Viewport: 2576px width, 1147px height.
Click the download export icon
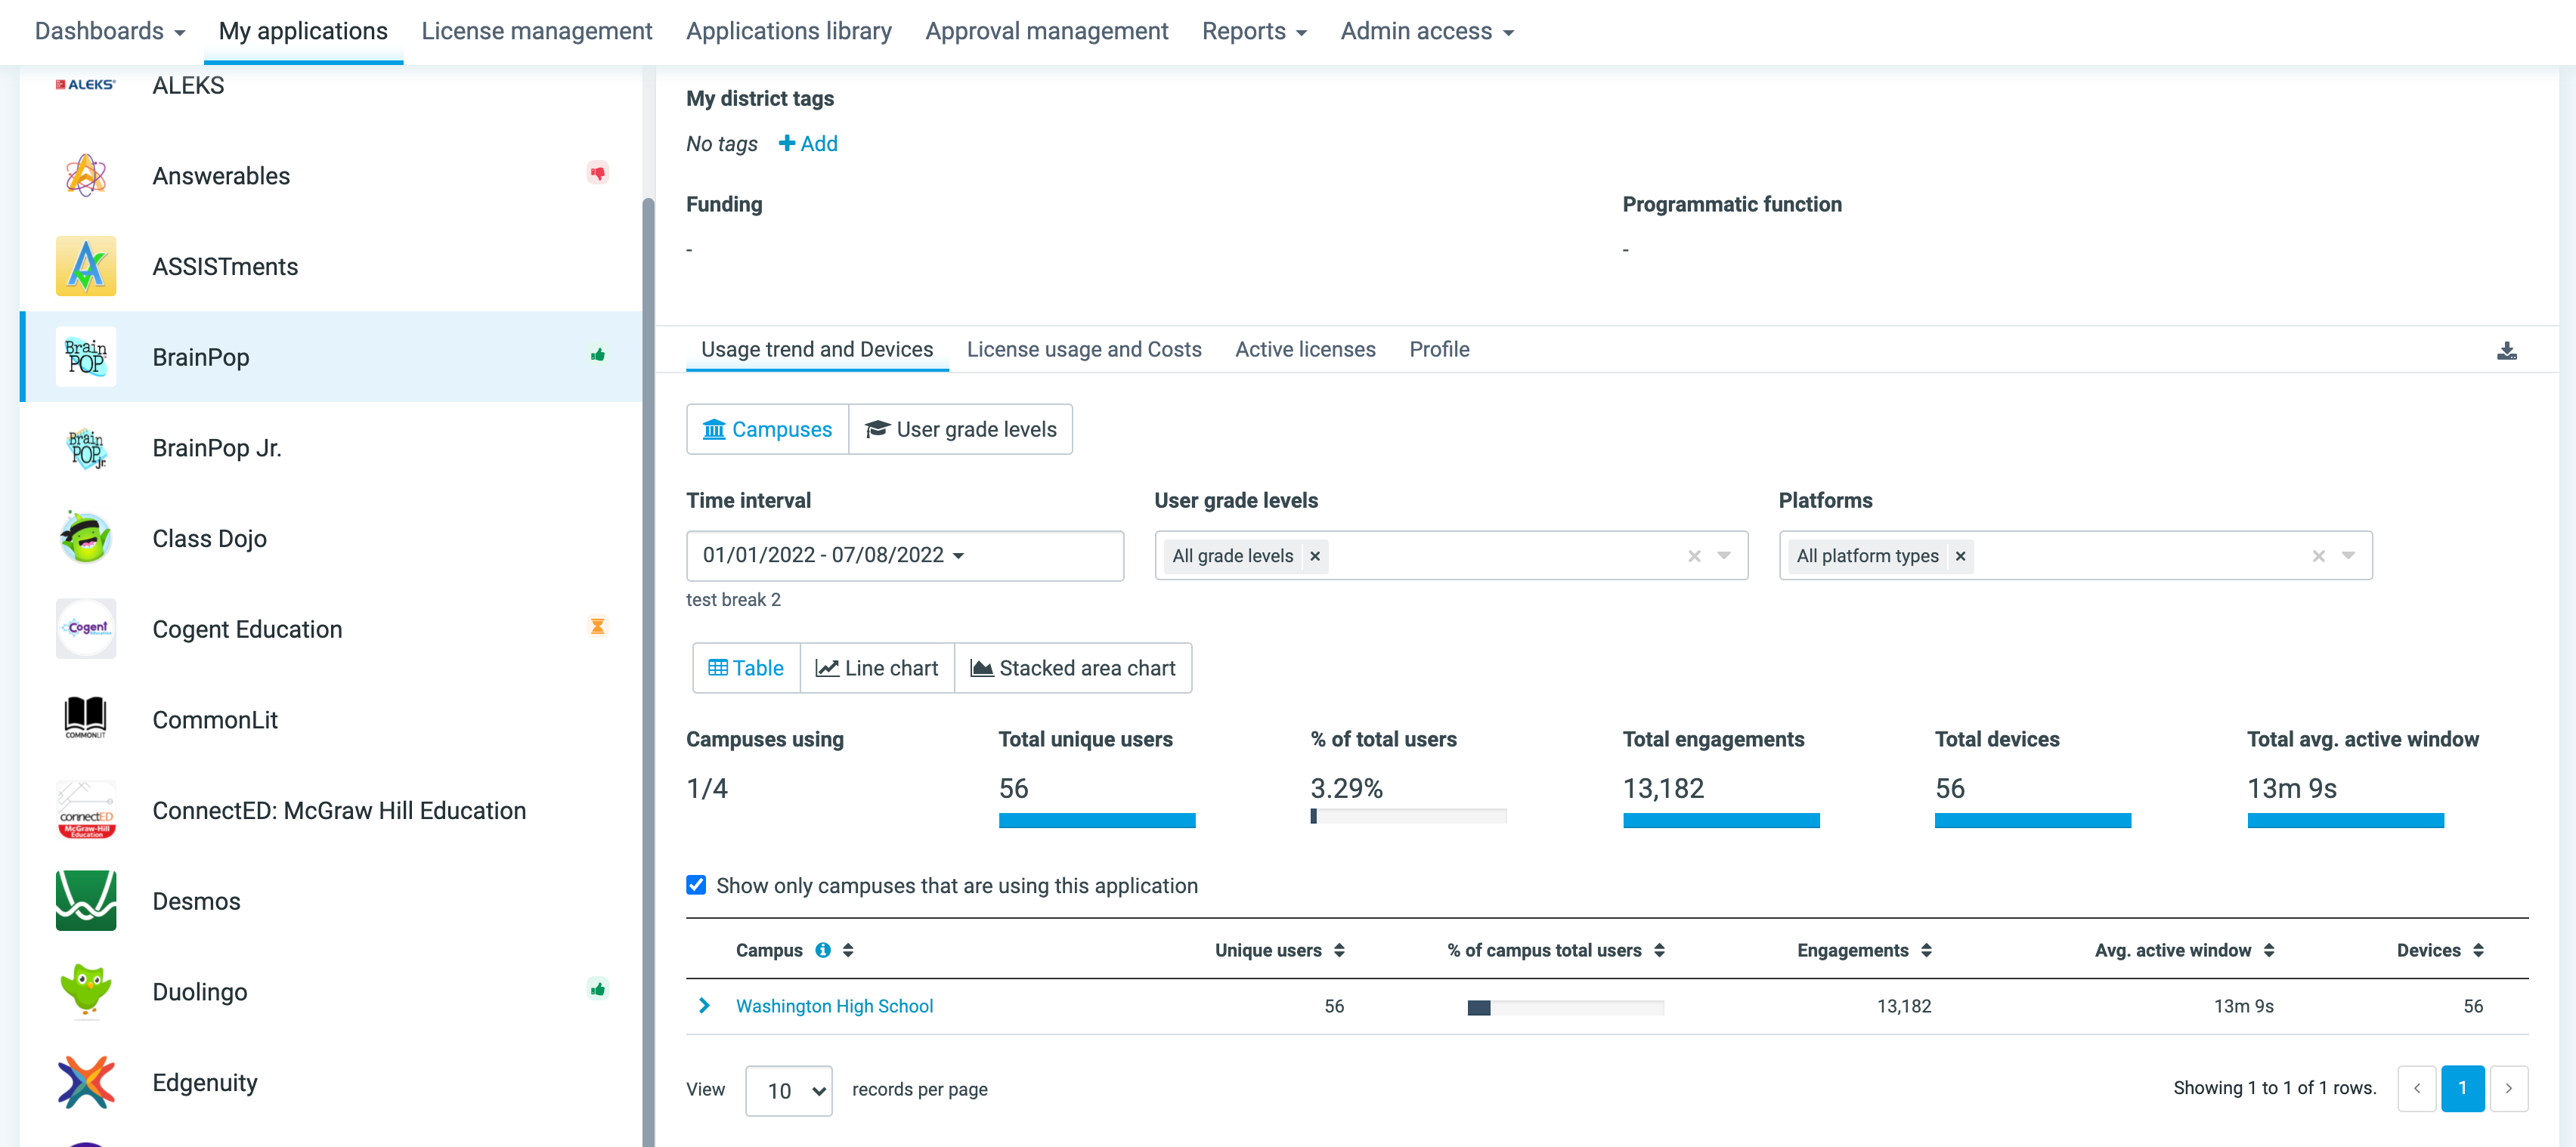tap(2506, 350)
